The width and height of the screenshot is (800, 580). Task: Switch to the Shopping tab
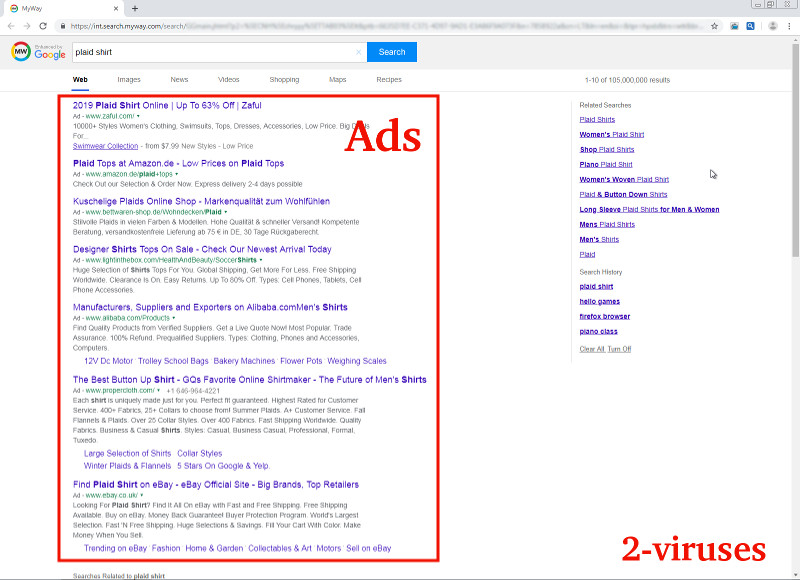coord(284,79)
